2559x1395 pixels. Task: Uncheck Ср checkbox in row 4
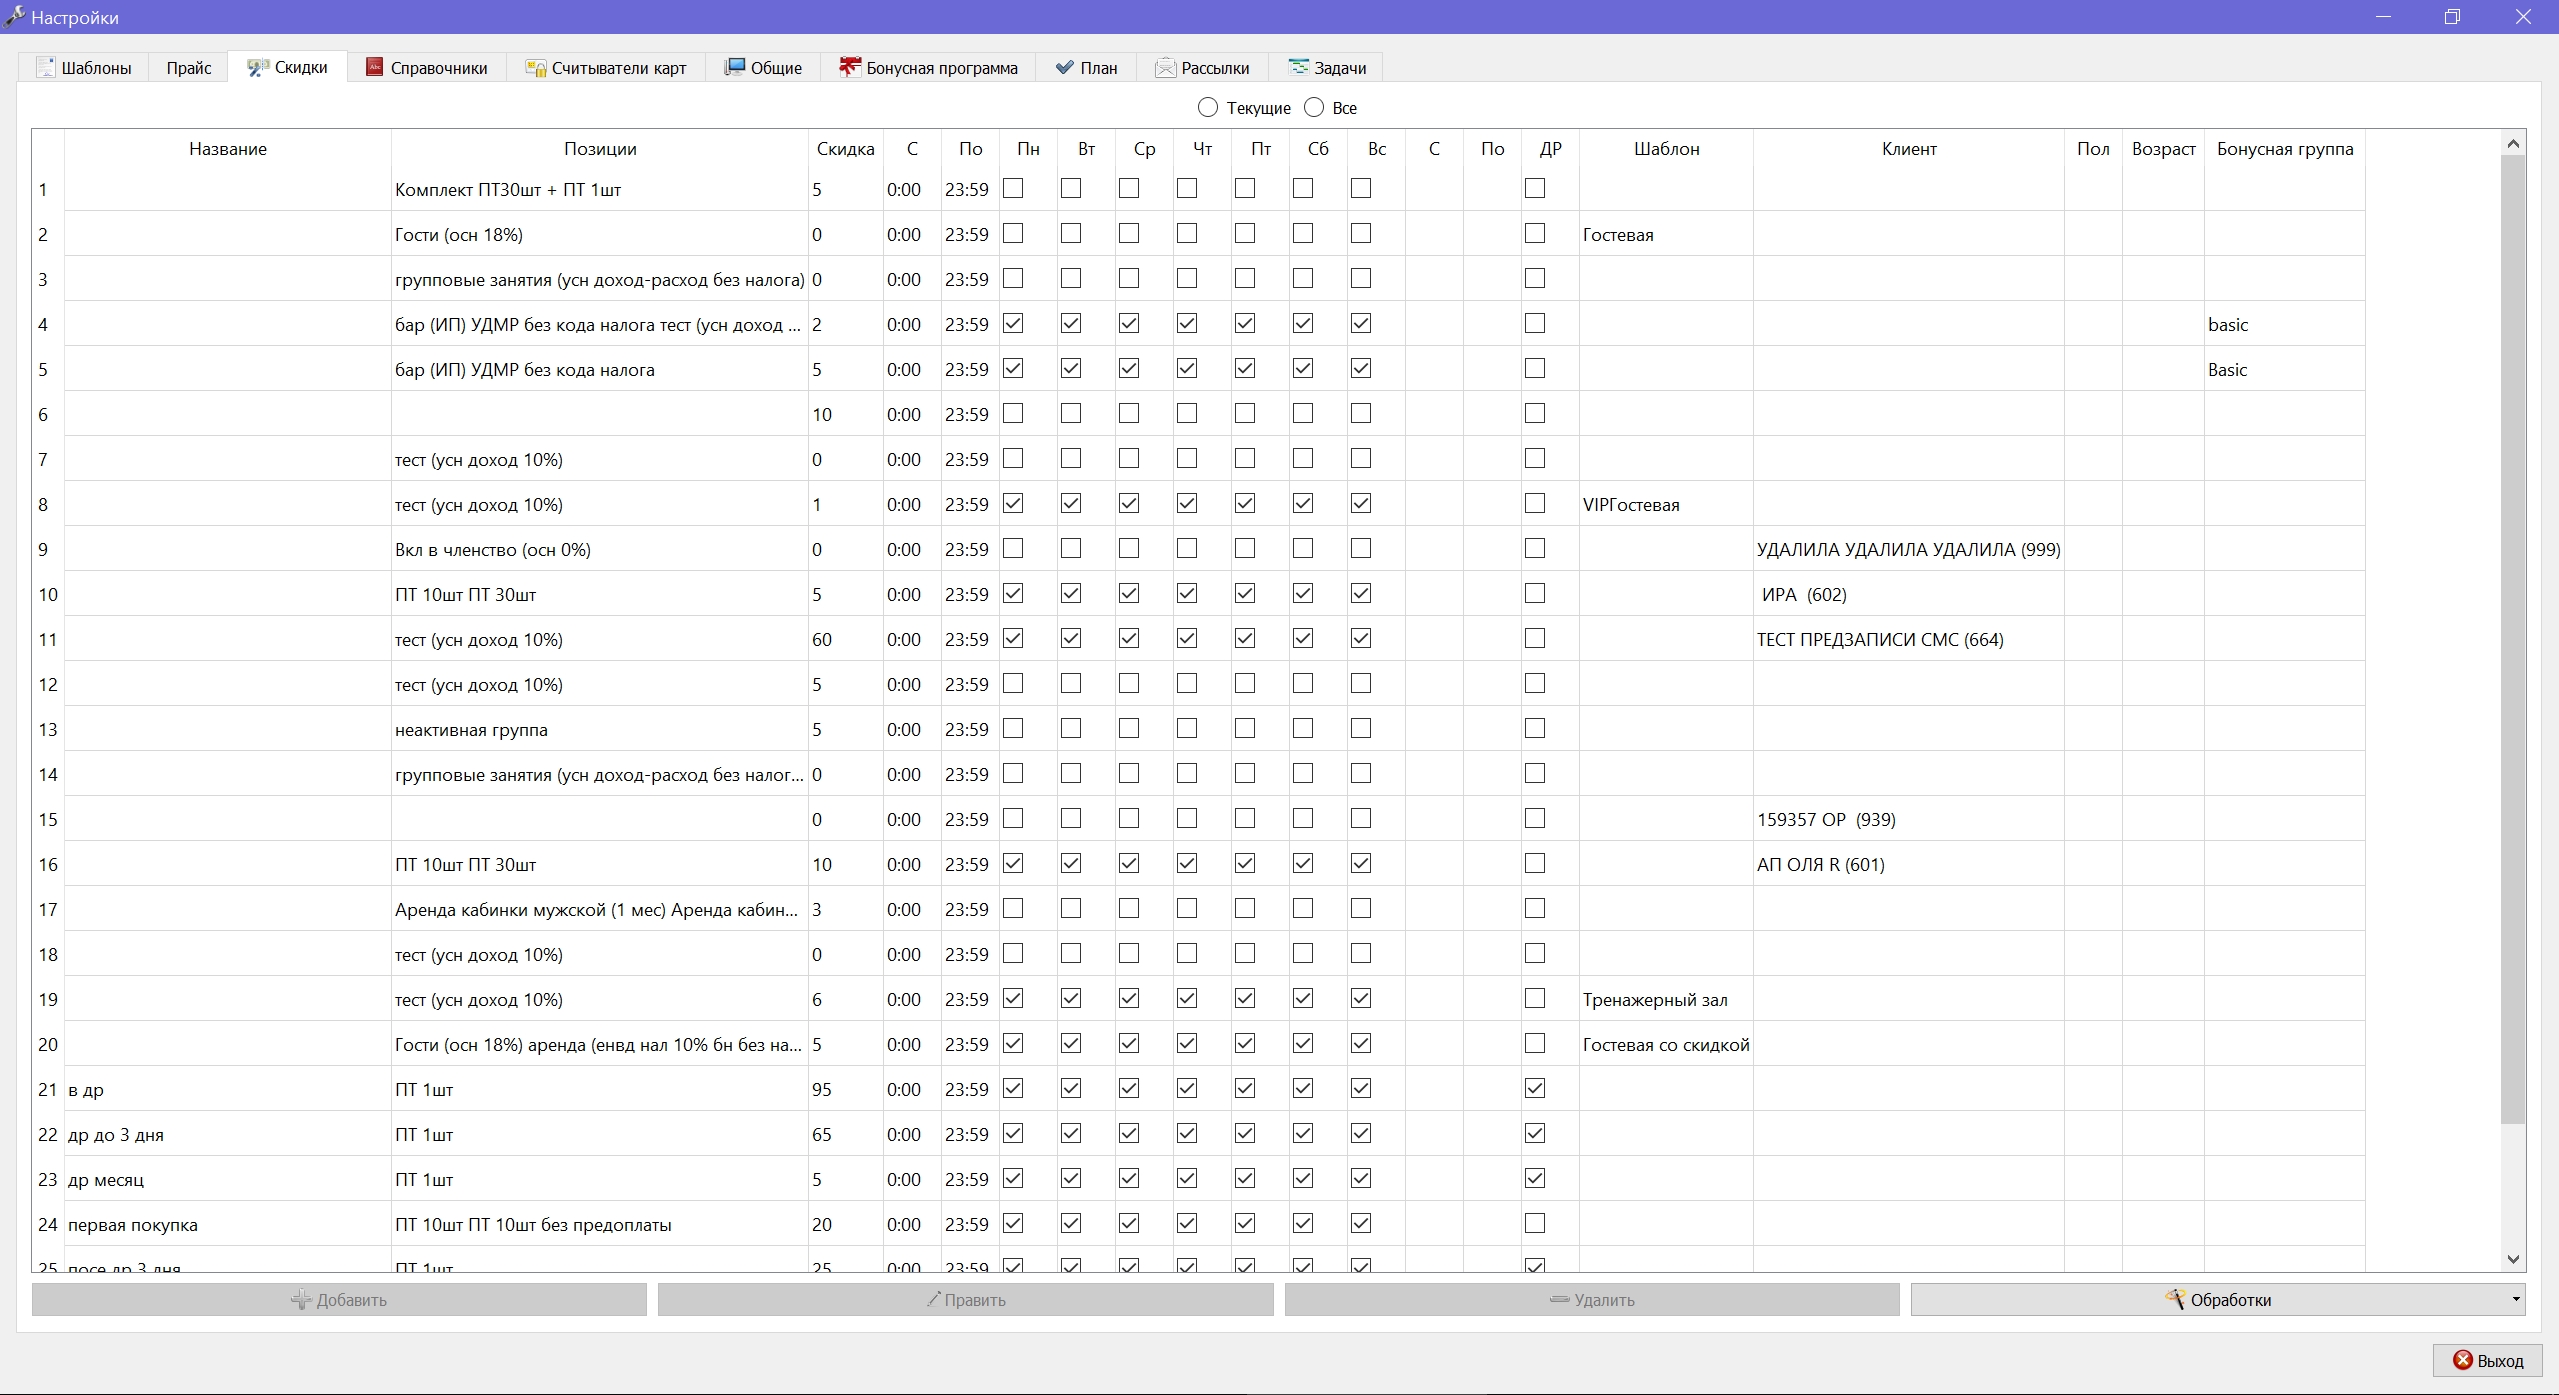(x=1129, y=323)
